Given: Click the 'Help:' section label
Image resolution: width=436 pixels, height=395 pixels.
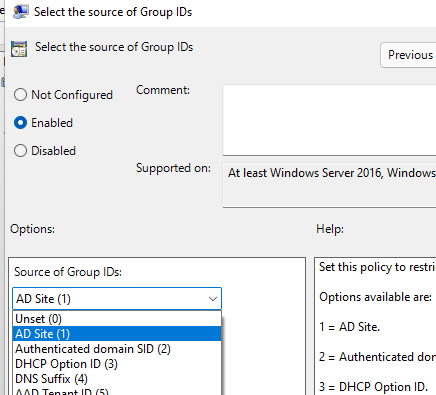Looking at the screenshot, I should pos(330,229).
